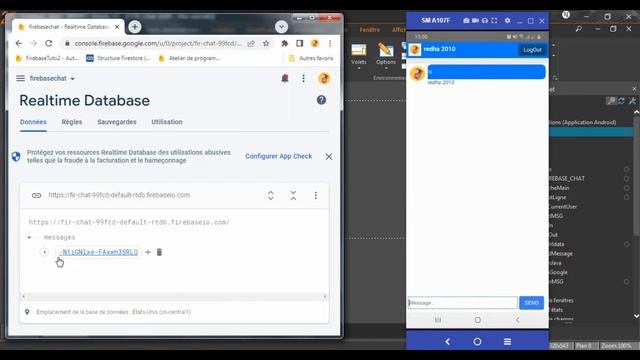Open -N1iGNIxe-FAxmh3SRLD key link
The width and height of the screenshot is (640, 360).
tap(98, 252)
